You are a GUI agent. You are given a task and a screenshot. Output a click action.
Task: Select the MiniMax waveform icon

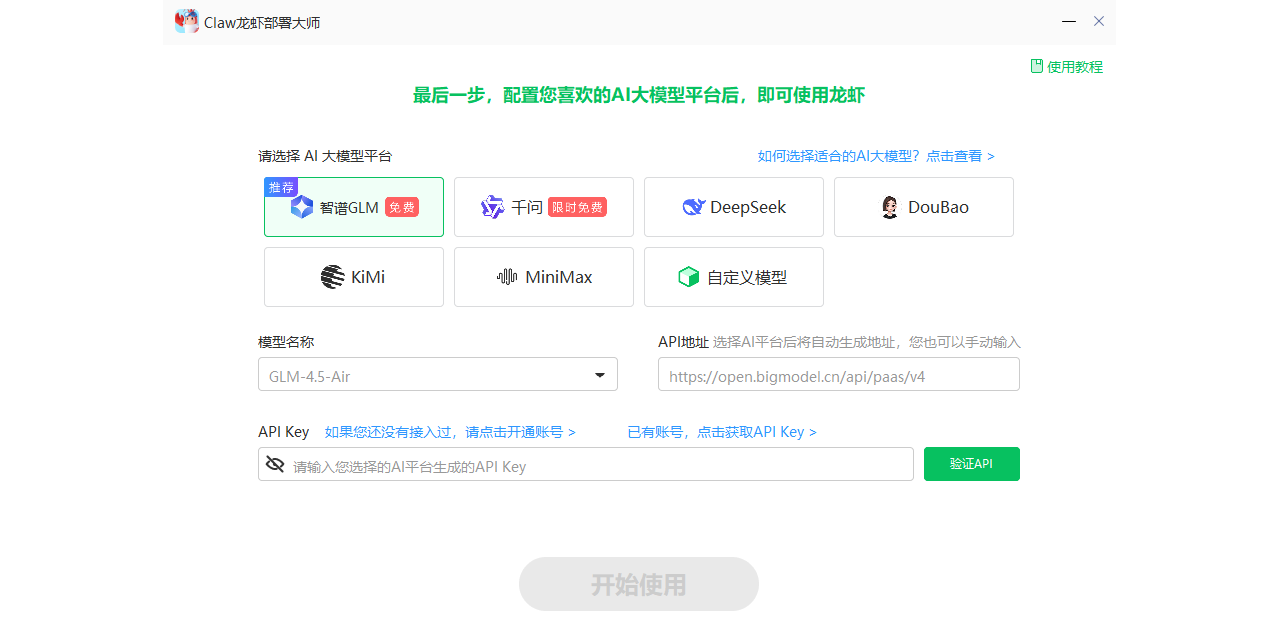pyautogui.click(x=505, y=277)
